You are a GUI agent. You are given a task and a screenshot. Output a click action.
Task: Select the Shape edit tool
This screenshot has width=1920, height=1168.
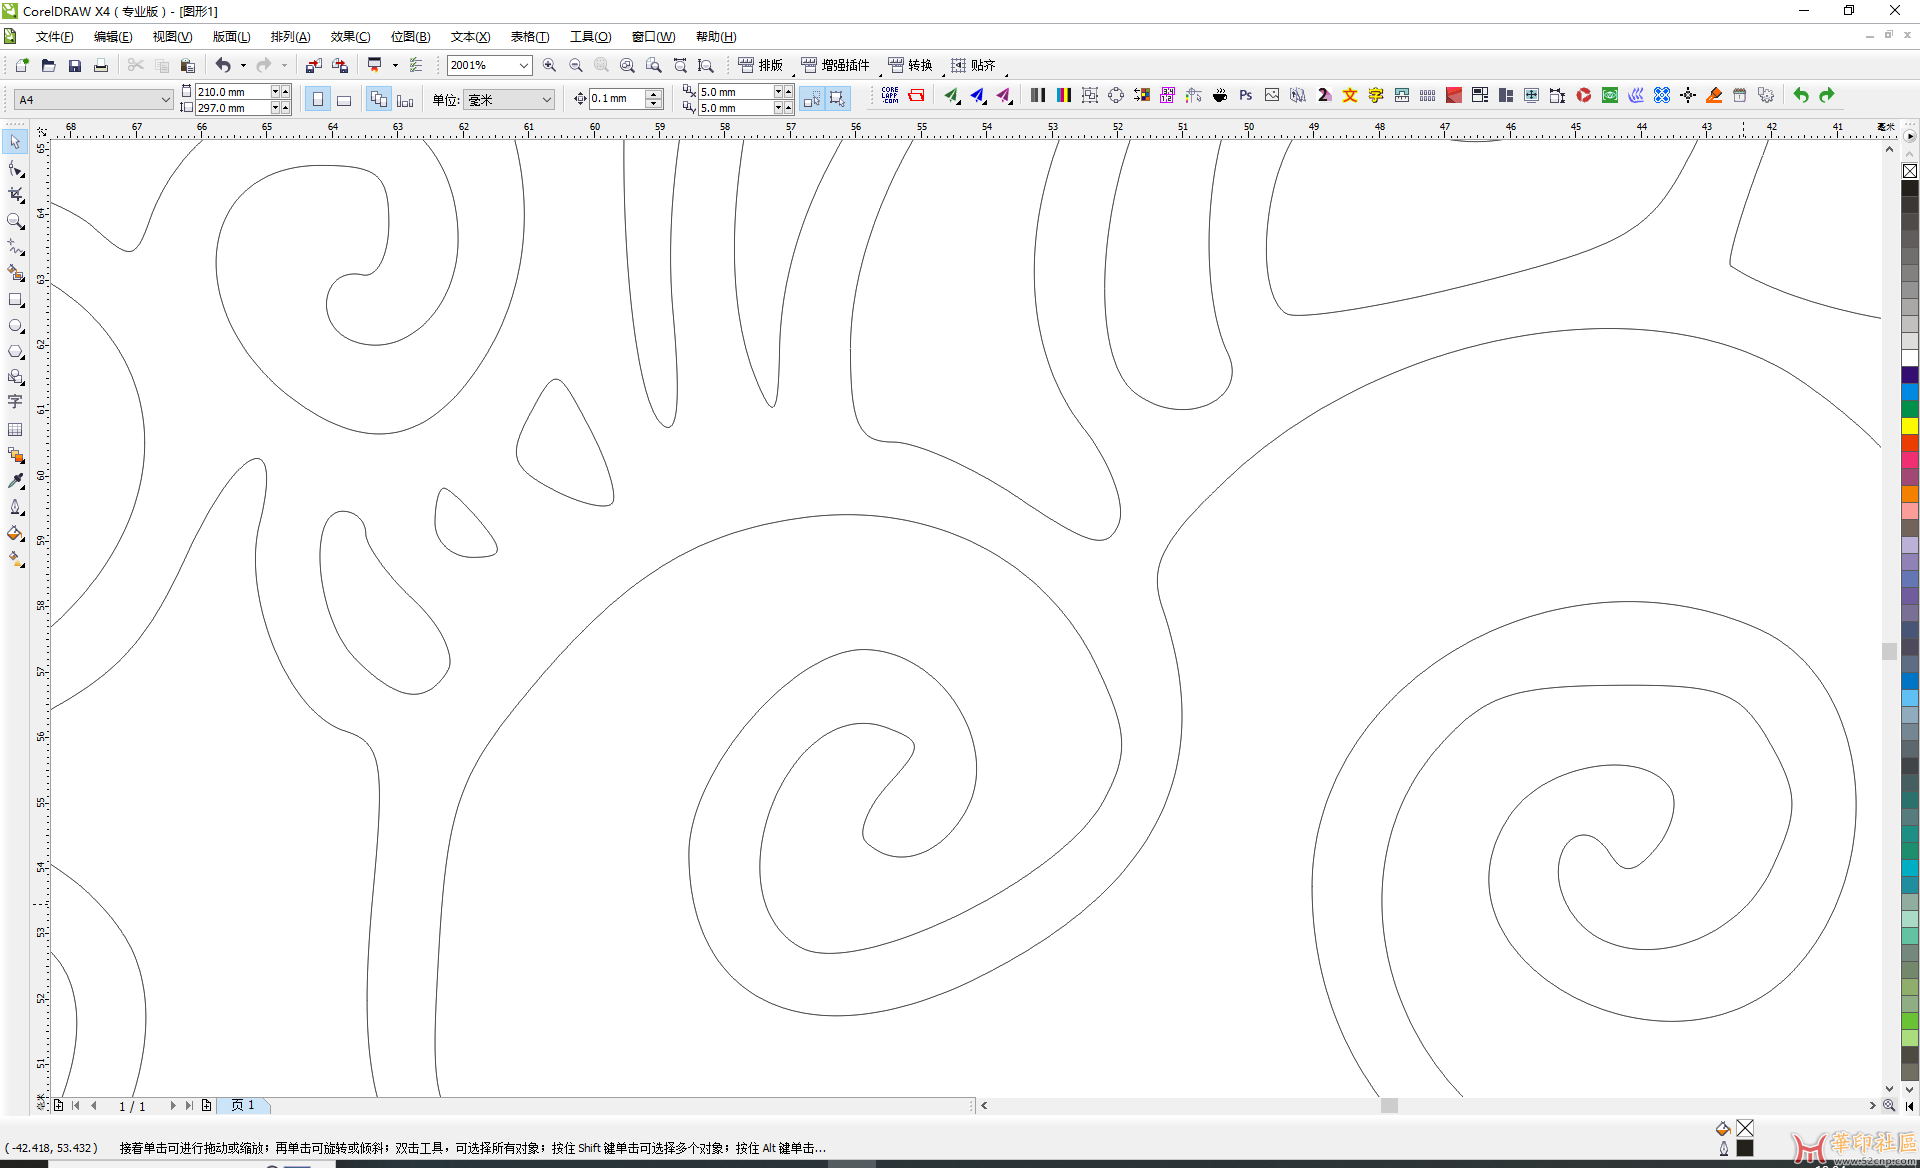[15, 168]
